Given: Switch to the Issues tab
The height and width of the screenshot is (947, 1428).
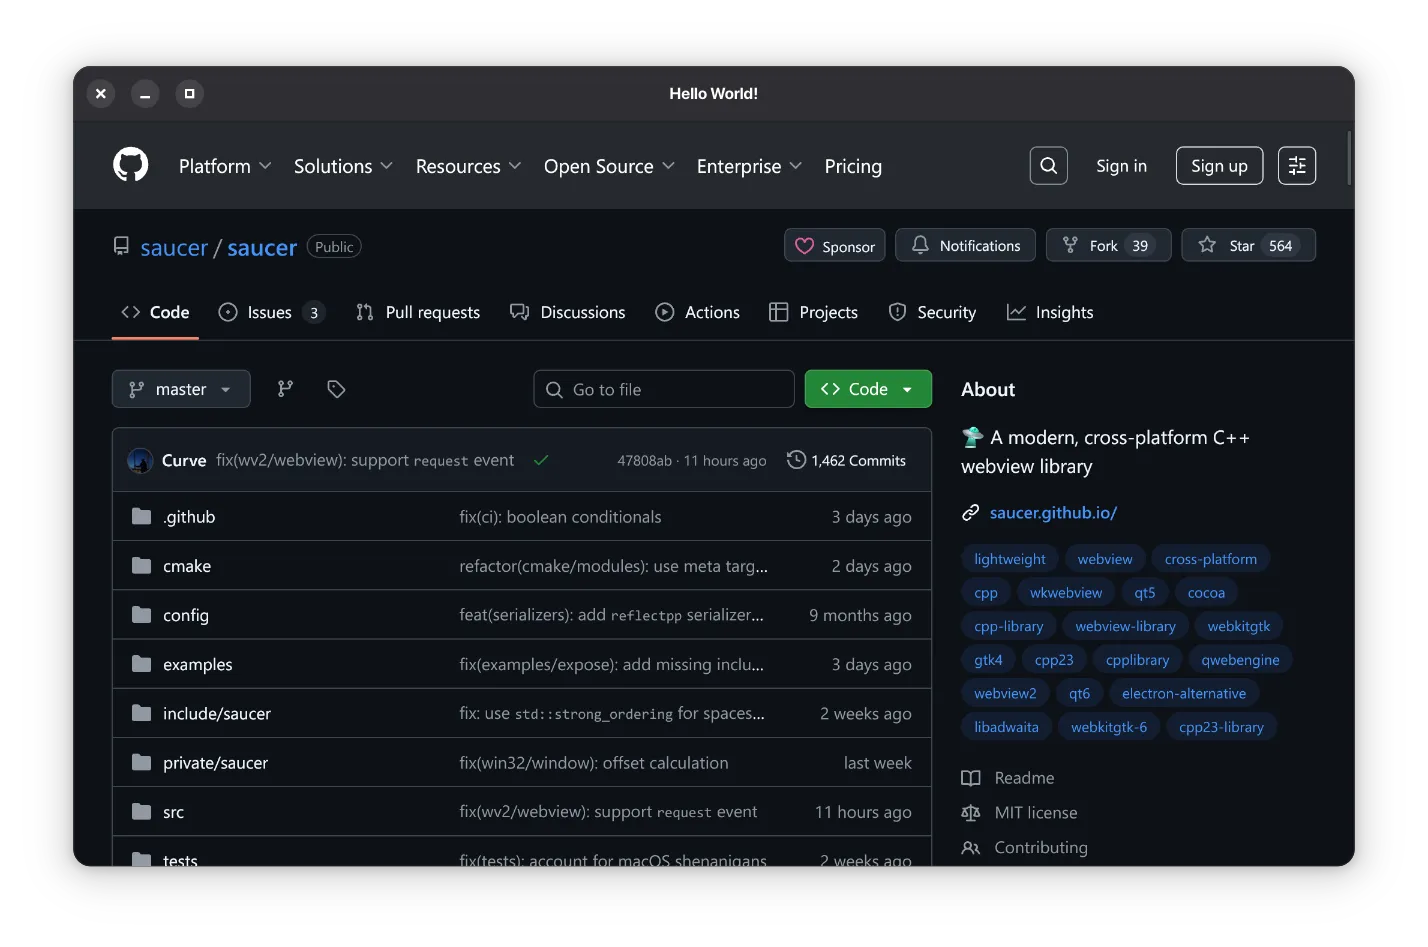Looking at the screenshot, I should [270, 312].
